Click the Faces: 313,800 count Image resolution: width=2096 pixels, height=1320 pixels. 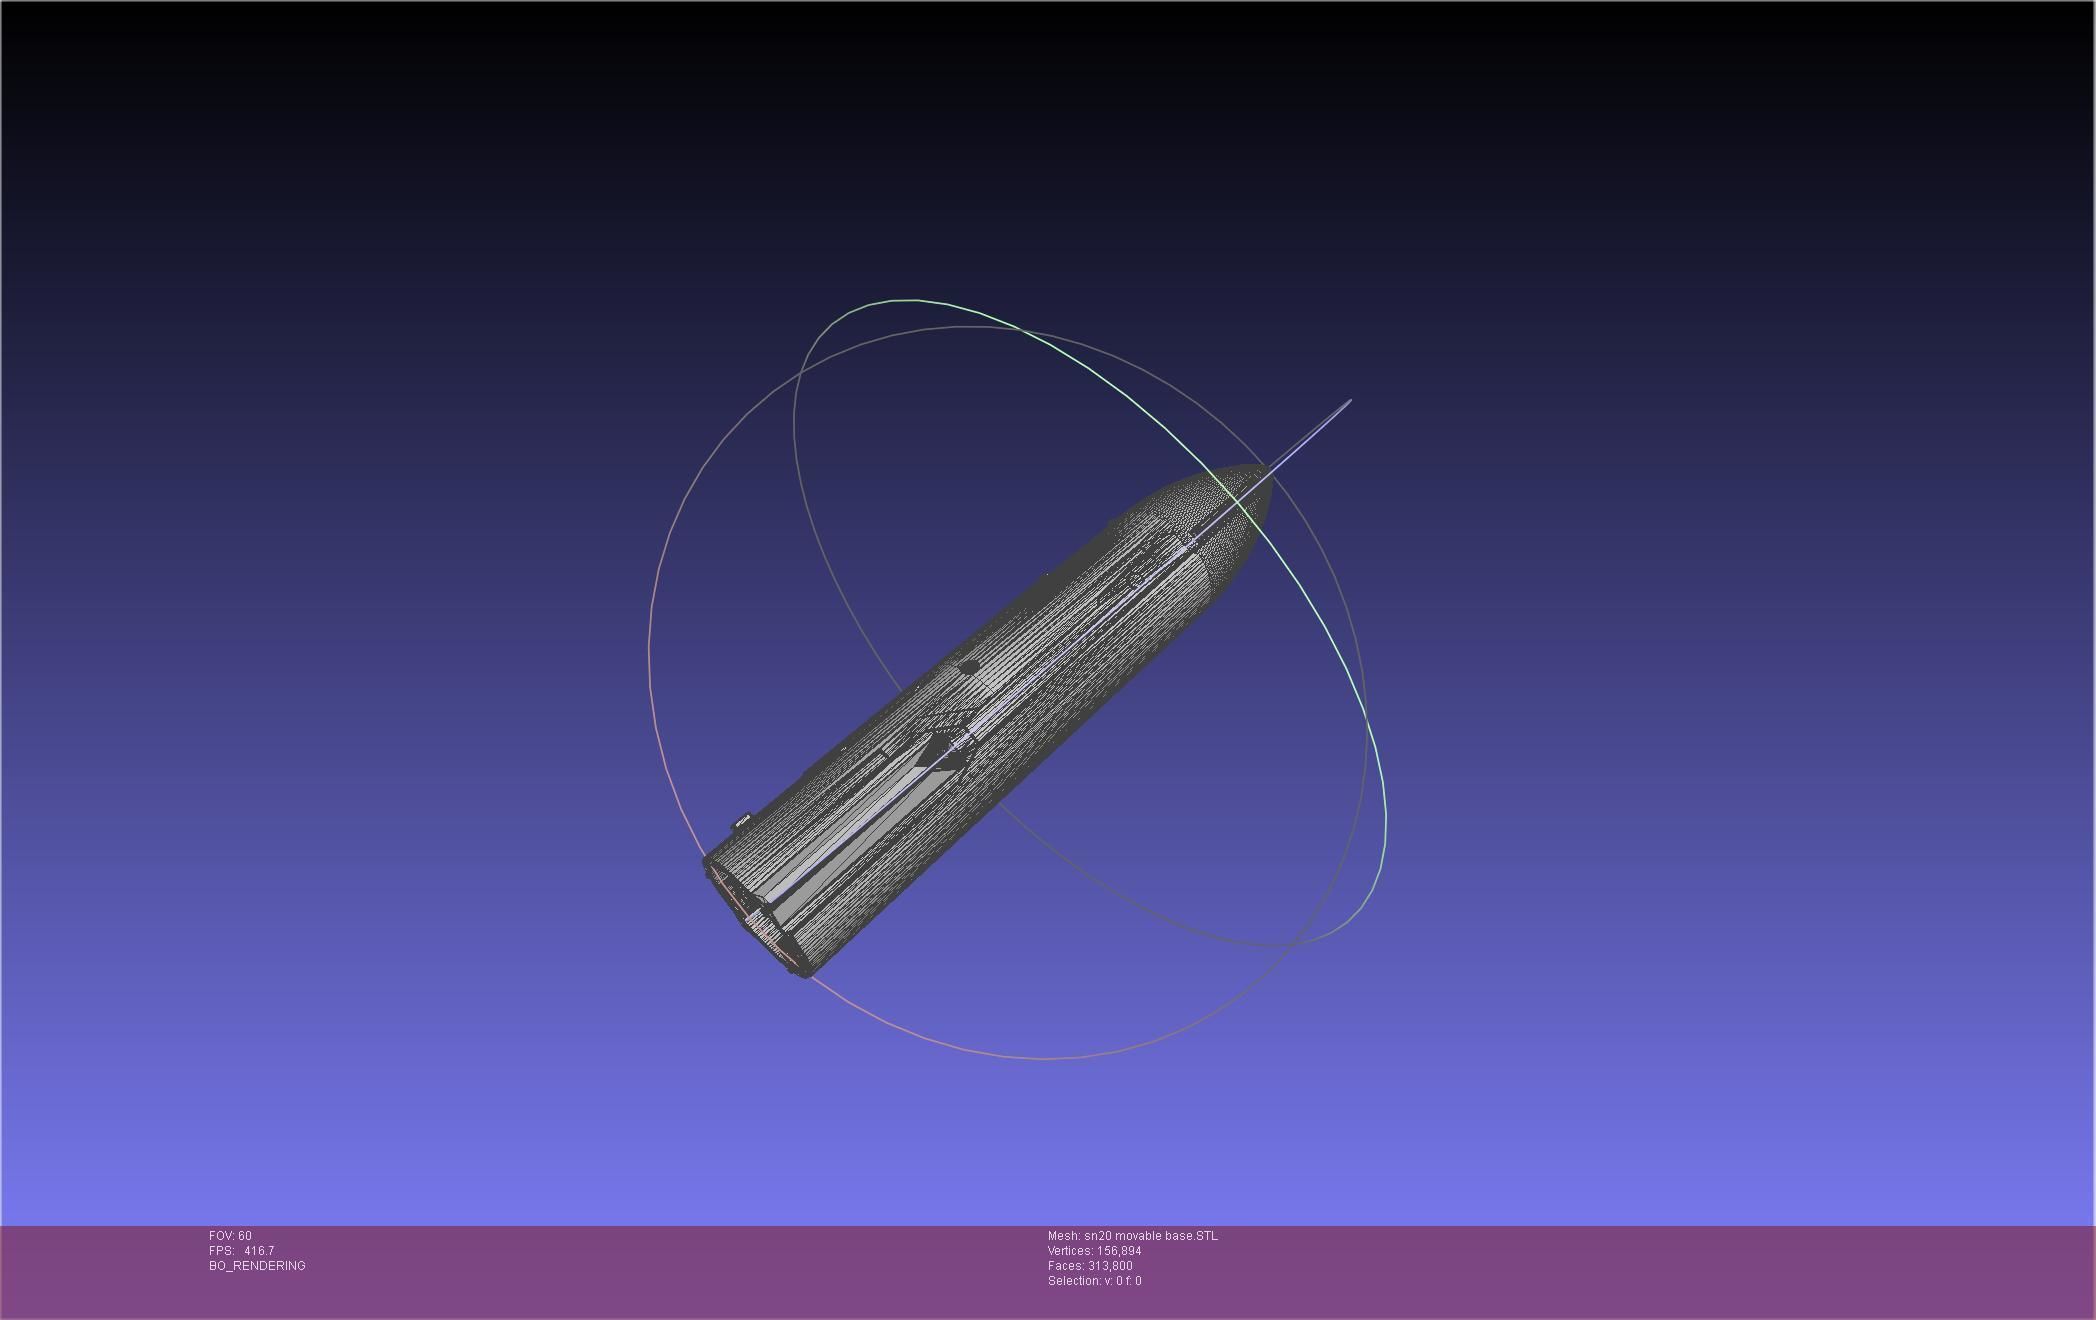[x=1090, y=1266]
